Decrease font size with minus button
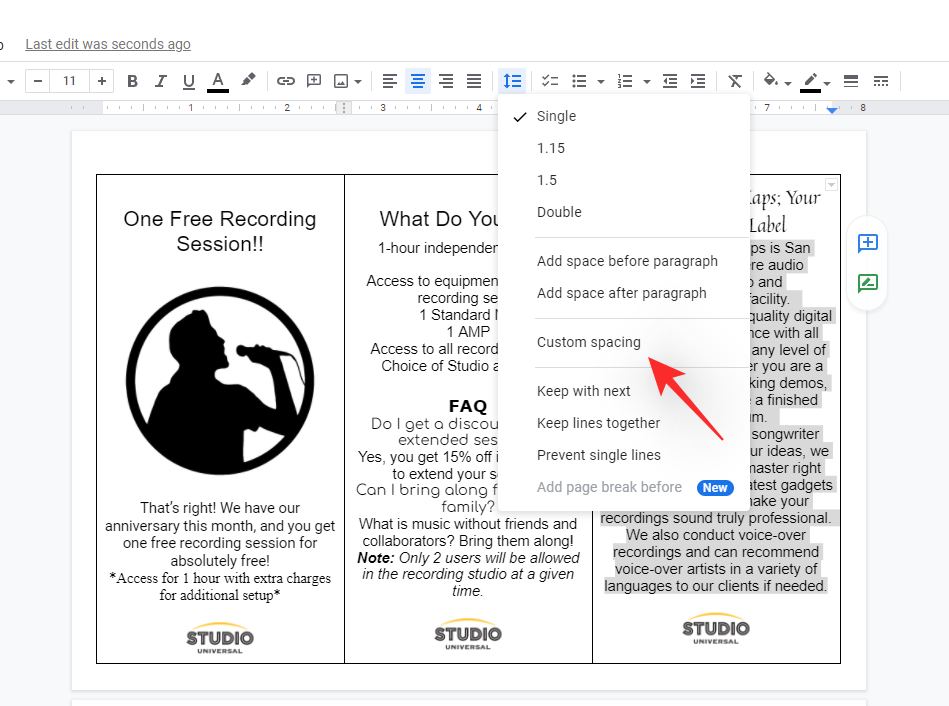 [38, 81]
